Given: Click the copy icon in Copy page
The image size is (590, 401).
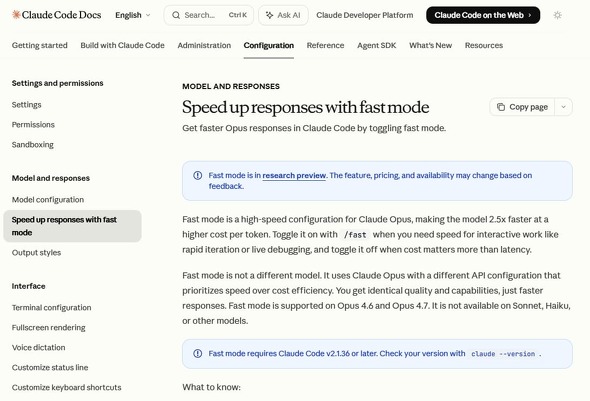Looking at the screenshot, I should pyautogui.click(x=501, y=107).
